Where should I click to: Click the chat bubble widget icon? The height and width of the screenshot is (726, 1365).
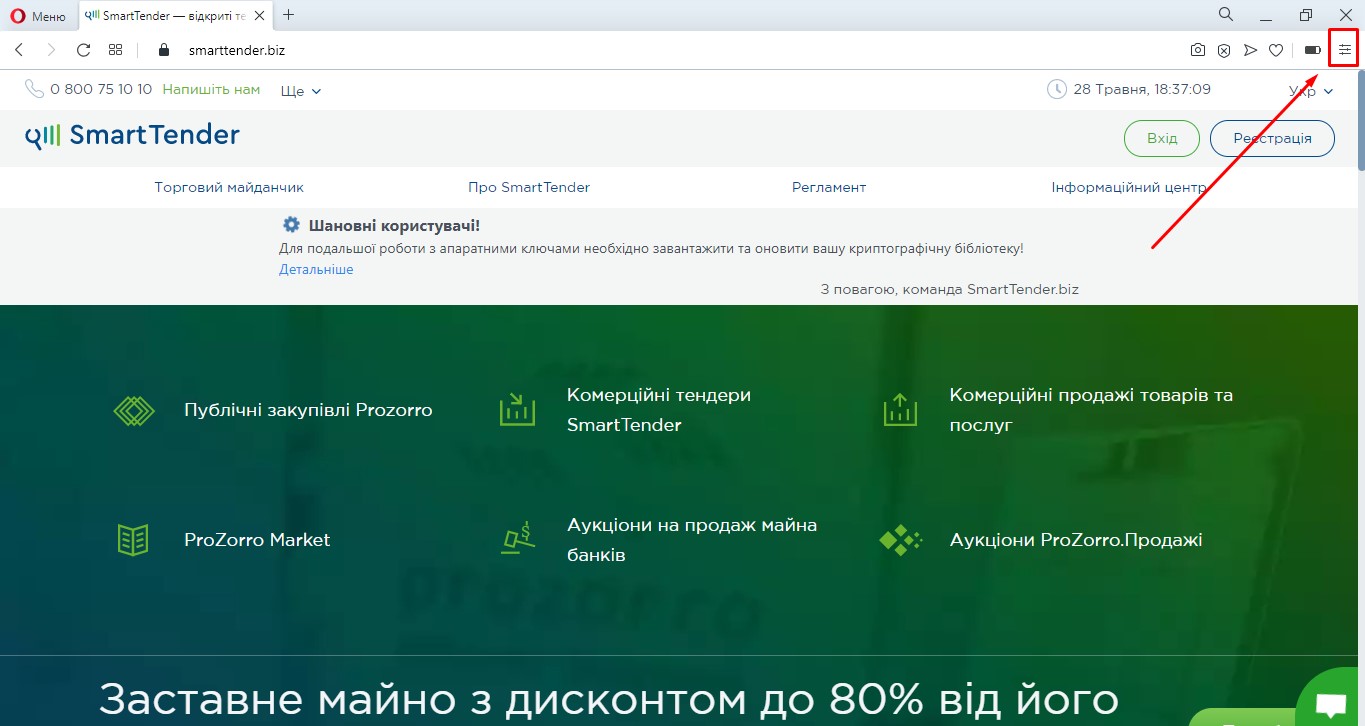point(1331,702)
